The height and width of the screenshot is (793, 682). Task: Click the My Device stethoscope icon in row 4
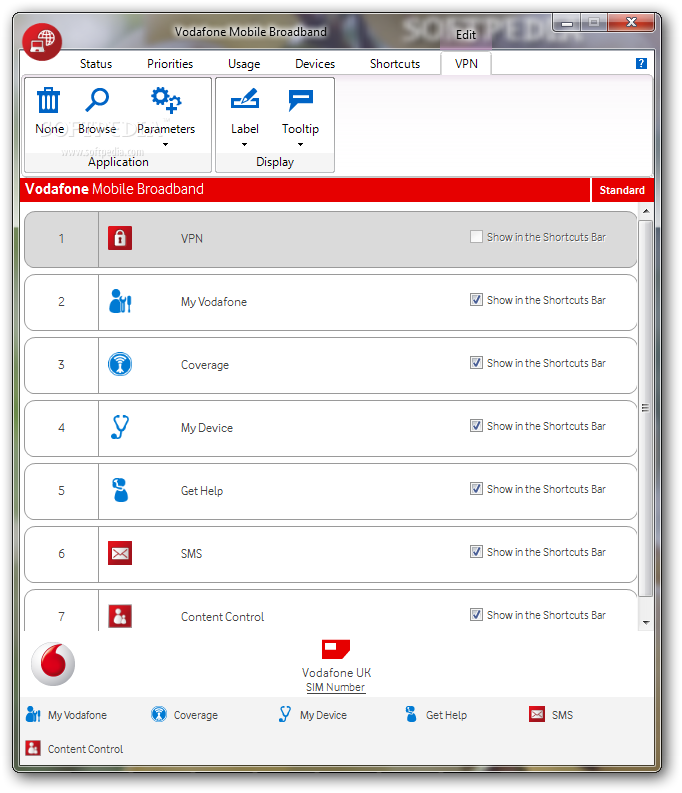tap(120, 427)
